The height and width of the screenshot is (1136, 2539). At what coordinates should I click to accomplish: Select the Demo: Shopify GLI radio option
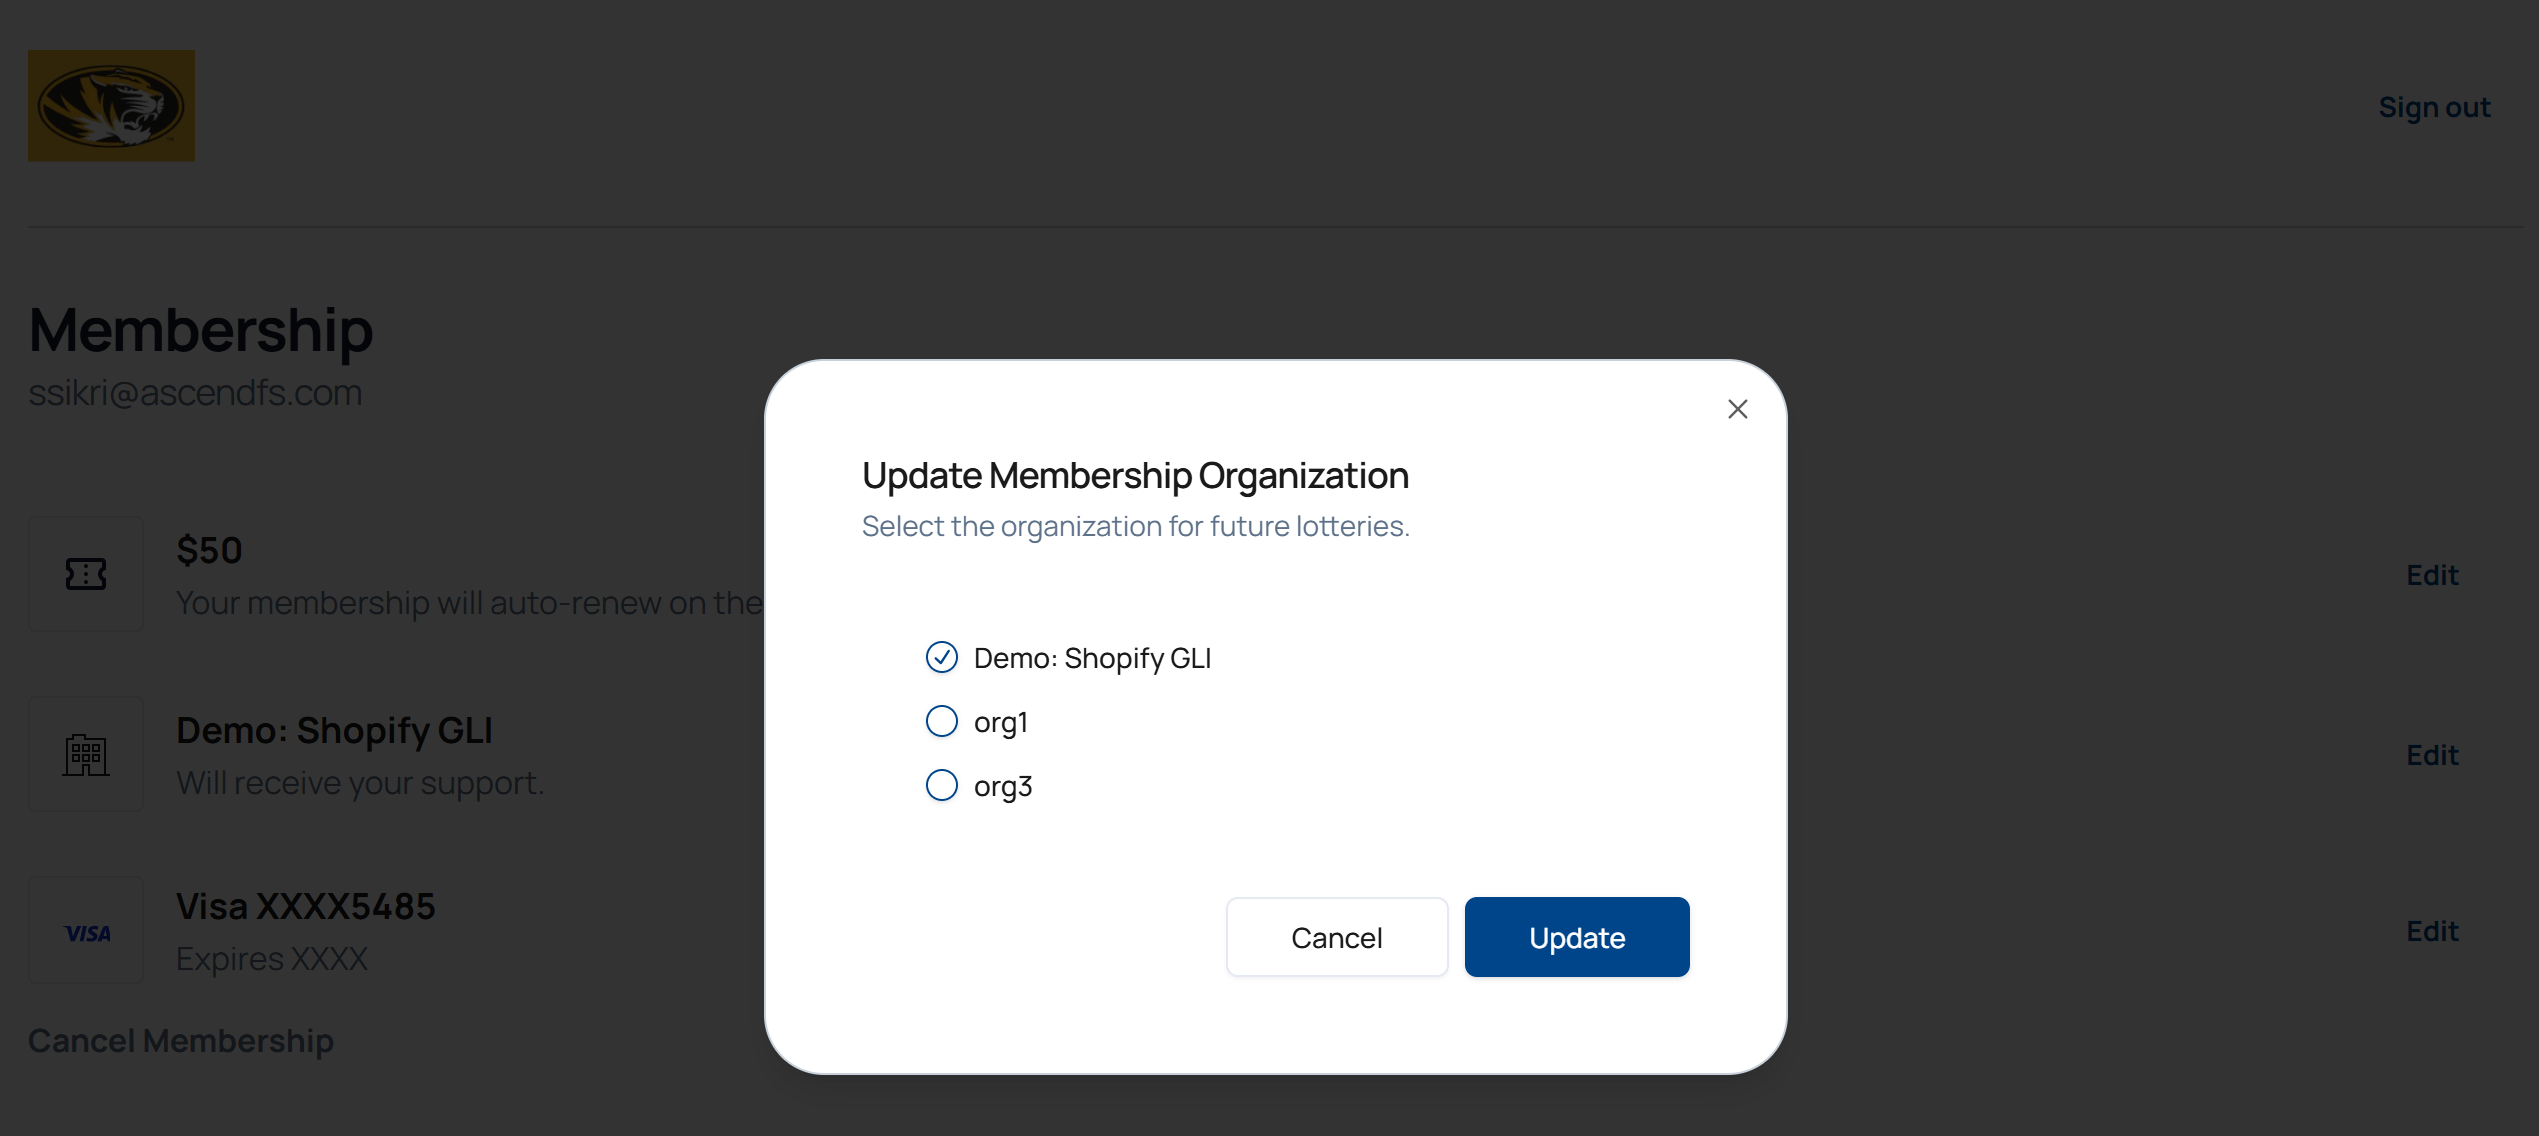[x=941, y=657]
